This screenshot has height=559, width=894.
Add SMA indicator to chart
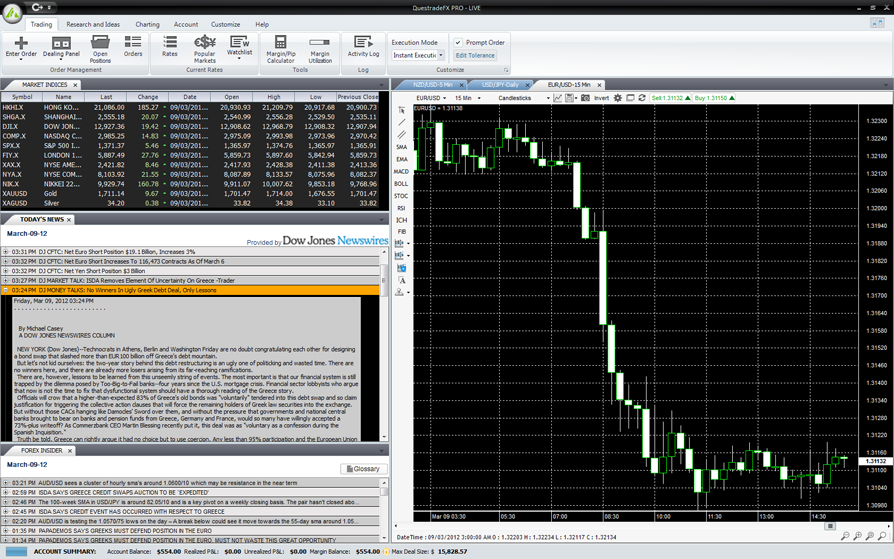(x=401, y=147)
